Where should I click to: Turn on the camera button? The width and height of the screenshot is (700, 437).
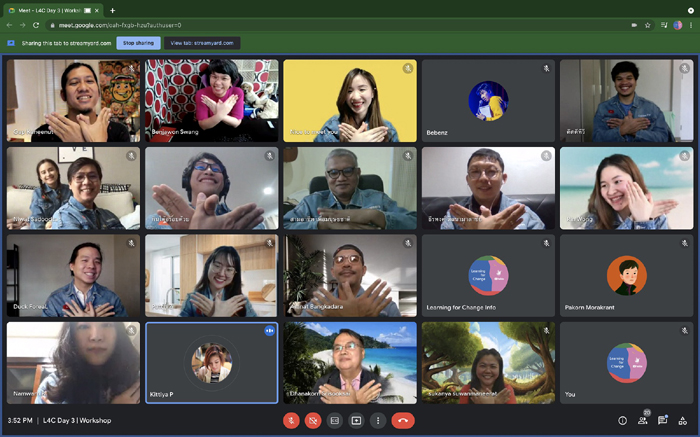313,420
